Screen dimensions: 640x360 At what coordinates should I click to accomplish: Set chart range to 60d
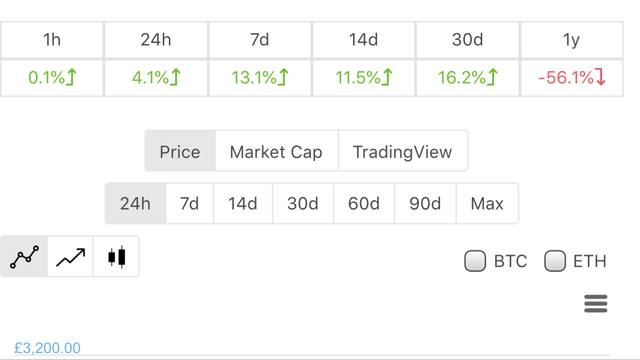click(364, 203)
